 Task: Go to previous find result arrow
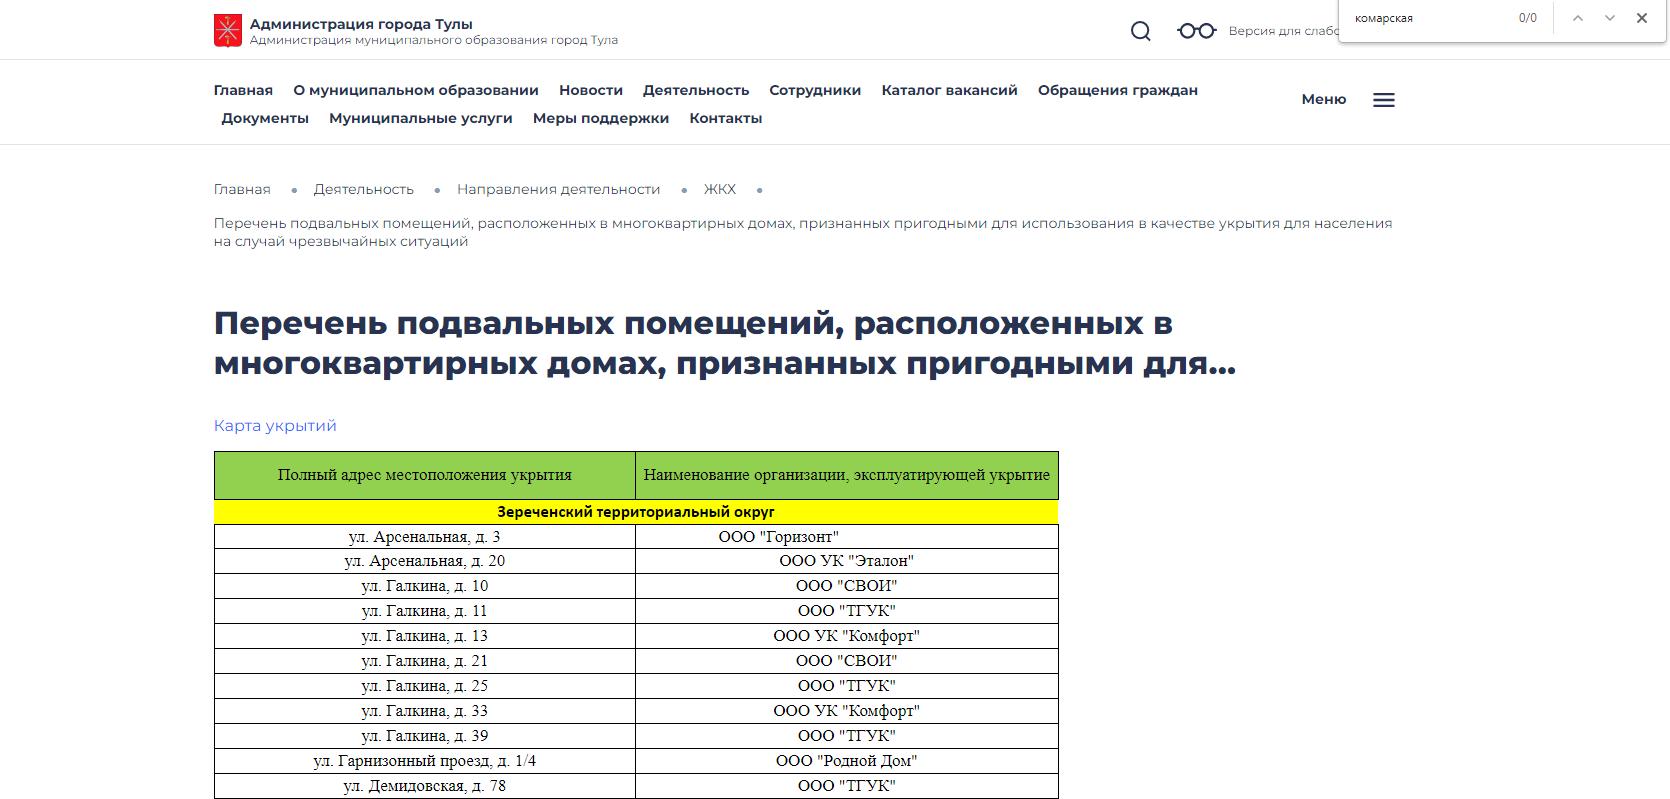click(x=1577, y=18)
